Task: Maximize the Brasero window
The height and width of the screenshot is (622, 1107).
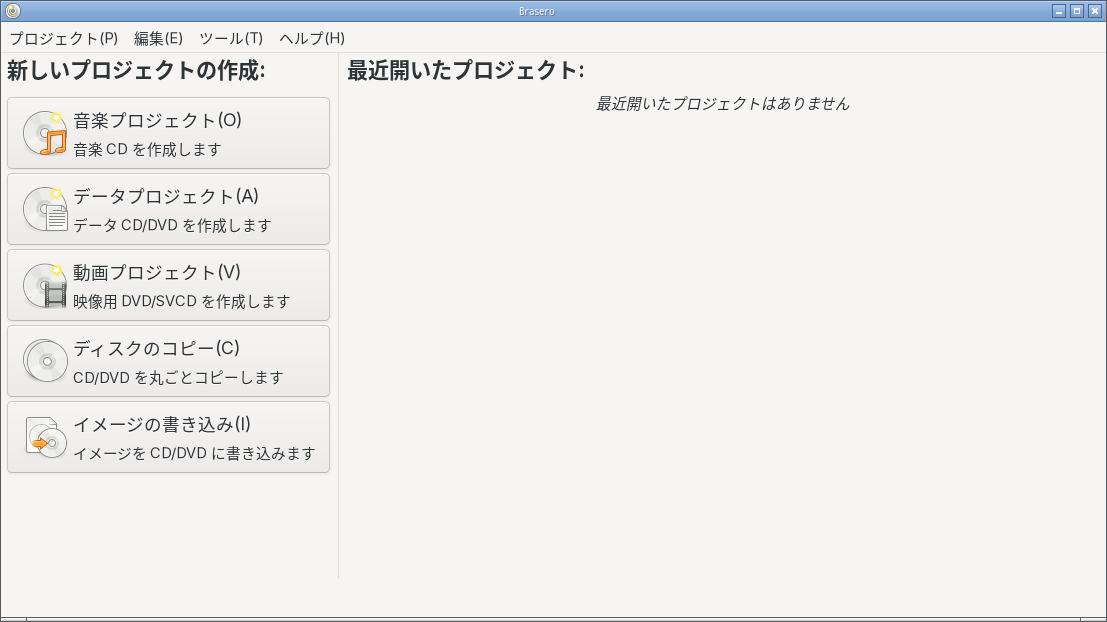Action: click(x=1077, y=11)
